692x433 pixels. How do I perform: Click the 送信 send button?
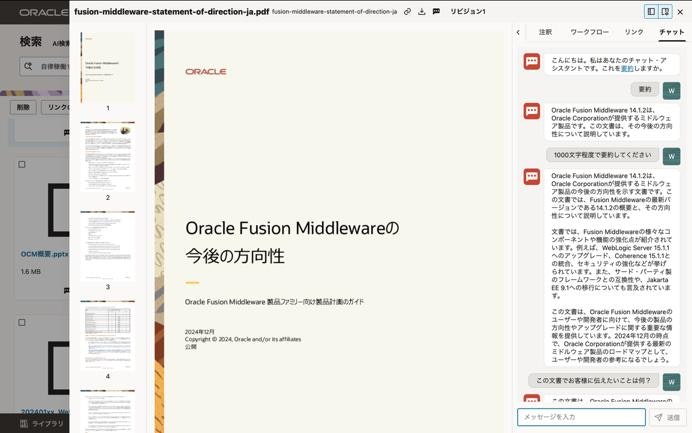click(x=667, y=417)
